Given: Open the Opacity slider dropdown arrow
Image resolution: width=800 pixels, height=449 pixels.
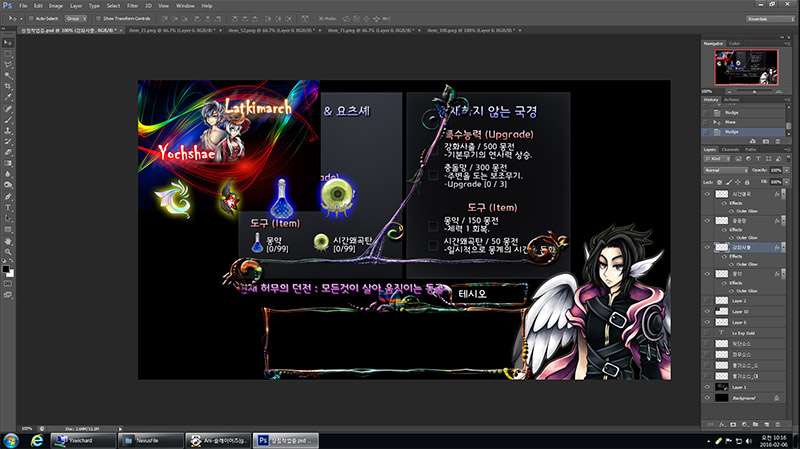Looking at the screenshot, I should pos(787,170).
